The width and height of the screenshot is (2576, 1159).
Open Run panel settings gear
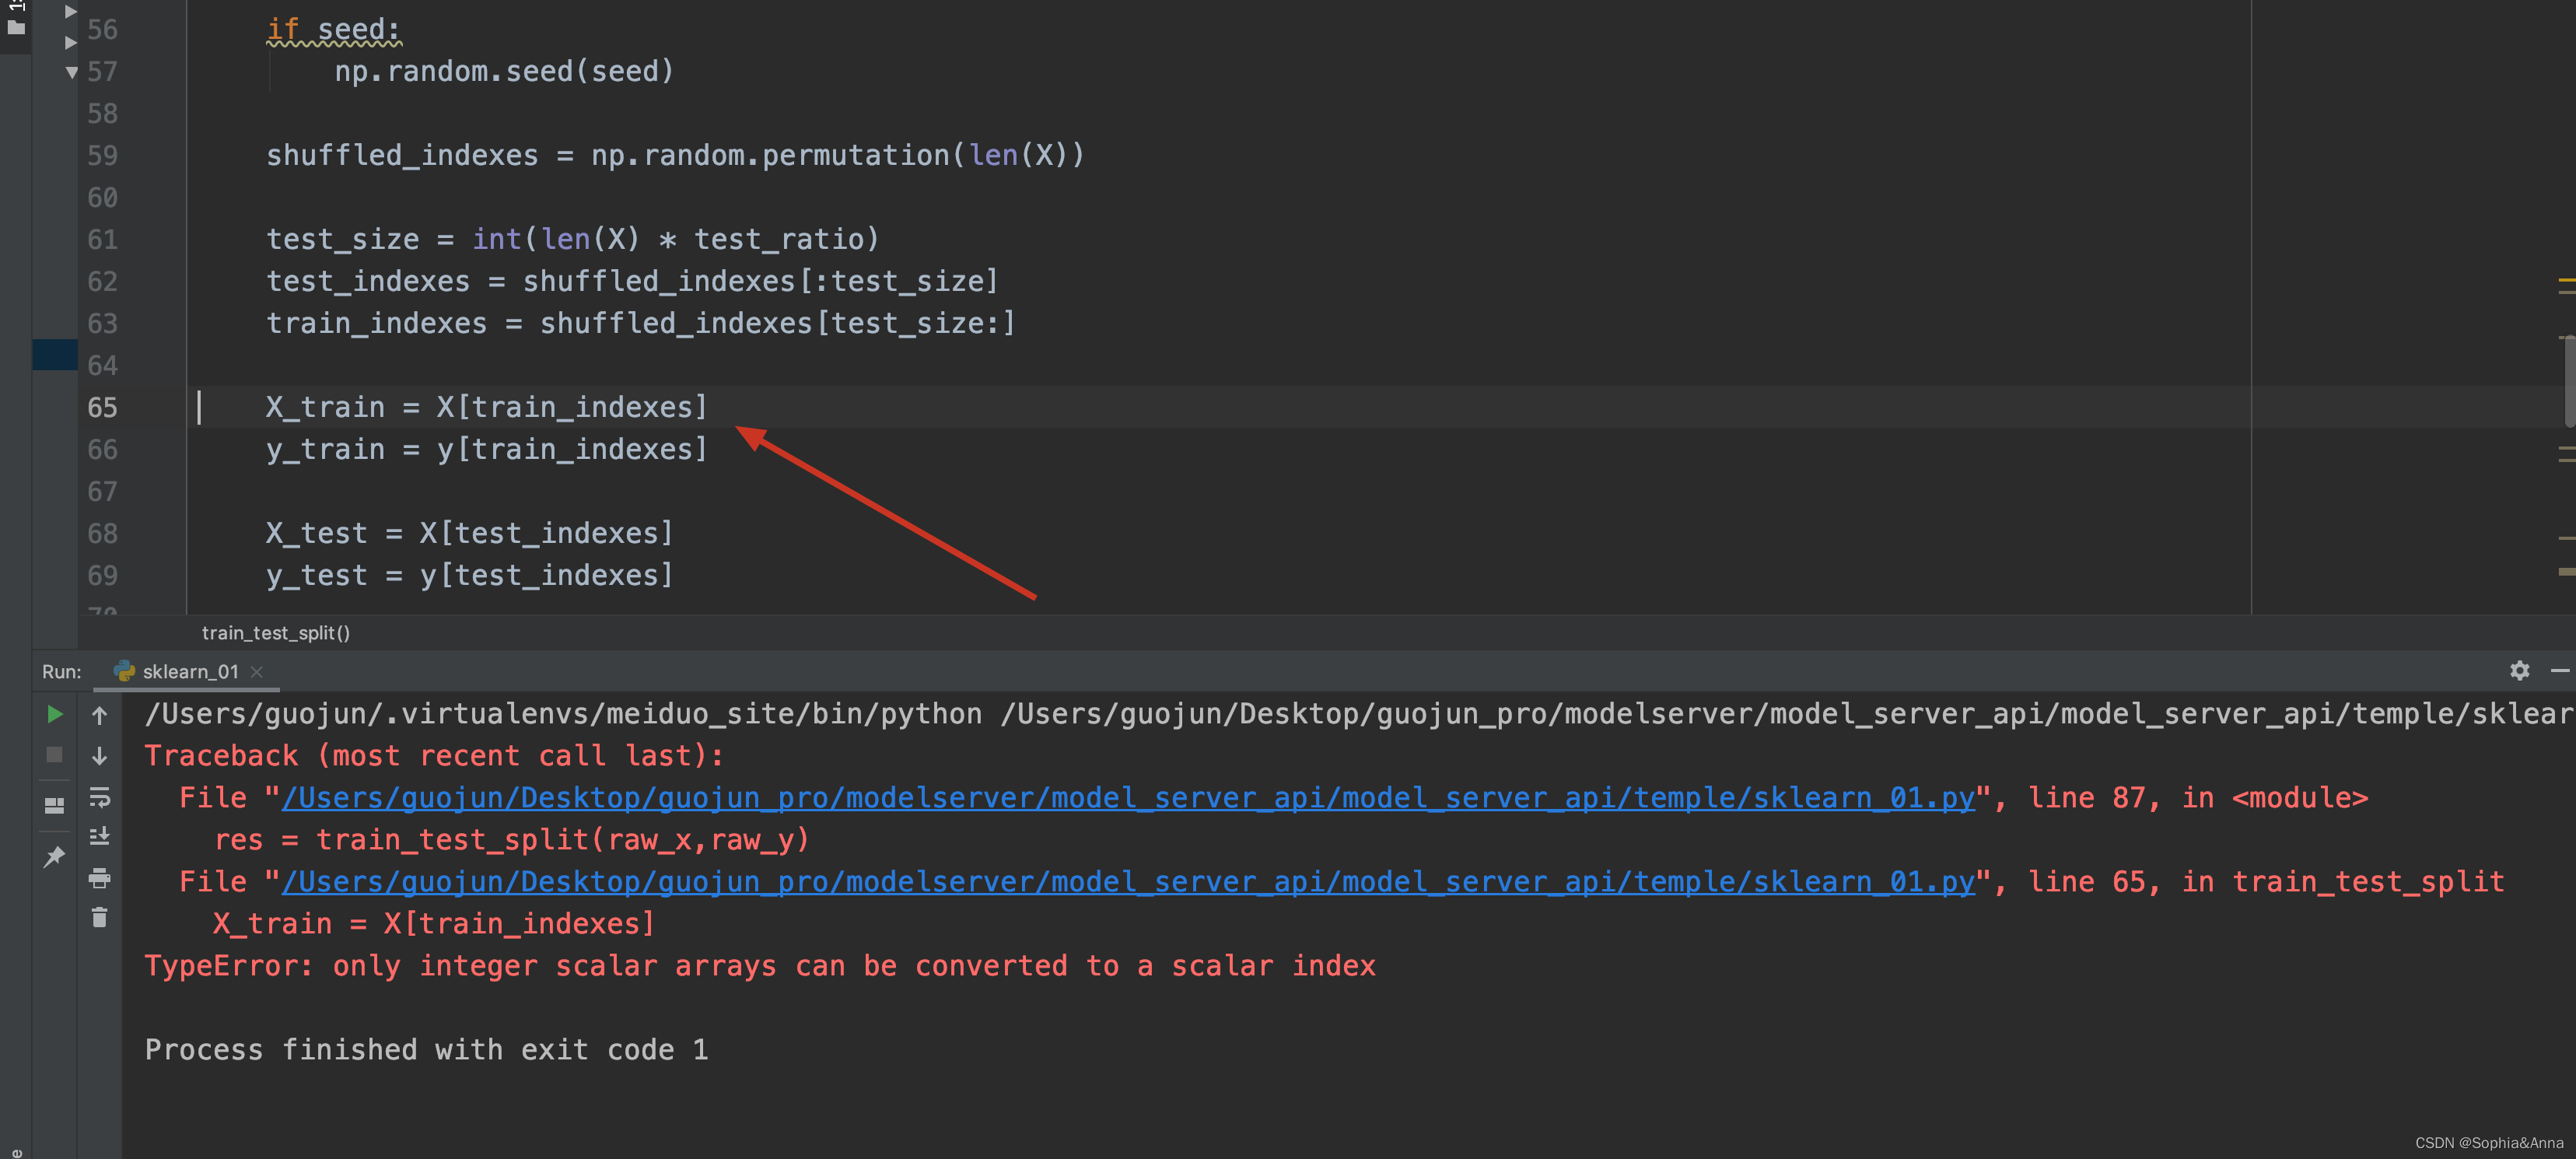[2519, 671]
